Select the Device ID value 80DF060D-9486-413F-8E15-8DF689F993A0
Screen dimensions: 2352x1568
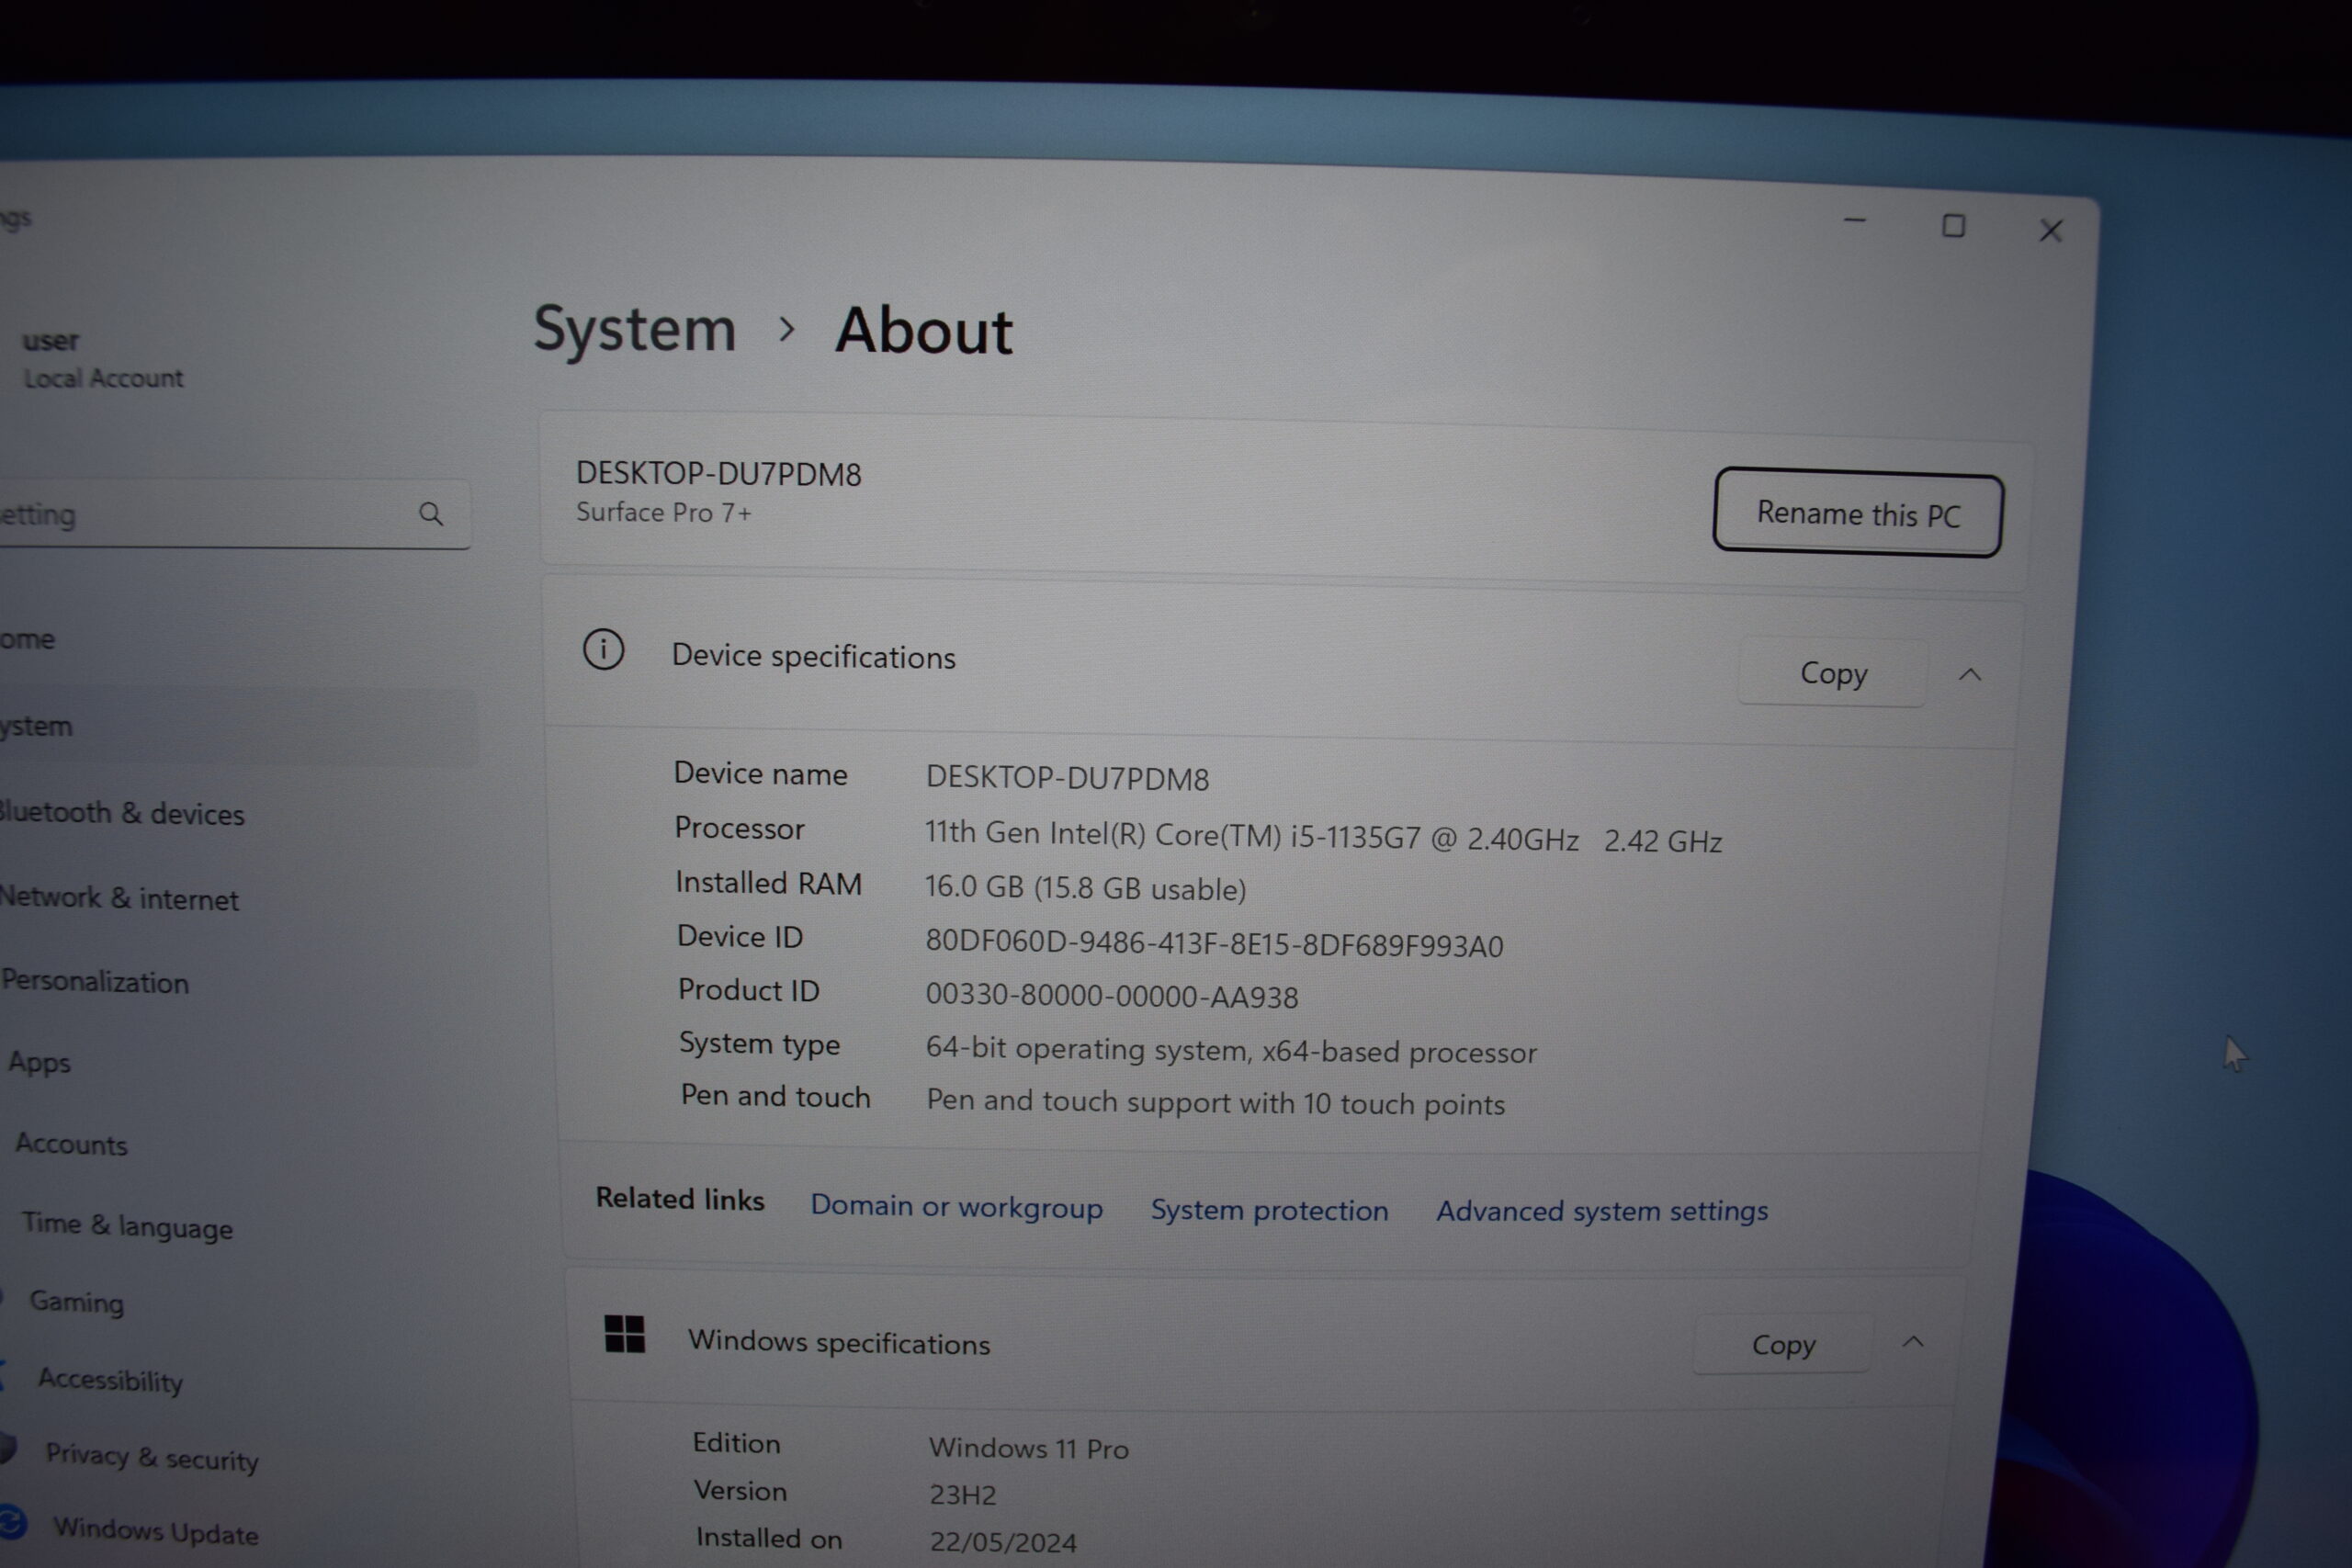(x=1214, y=943)
